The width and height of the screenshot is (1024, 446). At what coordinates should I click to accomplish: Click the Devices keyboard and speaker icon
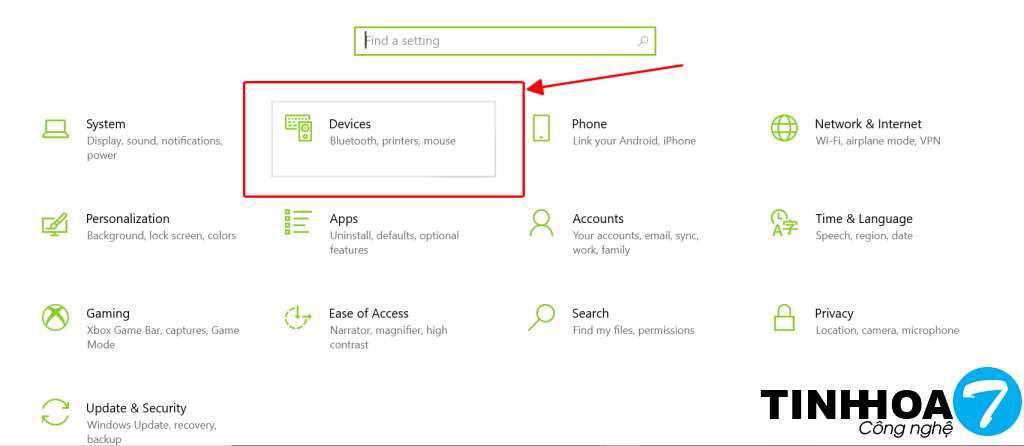[298, 128]
